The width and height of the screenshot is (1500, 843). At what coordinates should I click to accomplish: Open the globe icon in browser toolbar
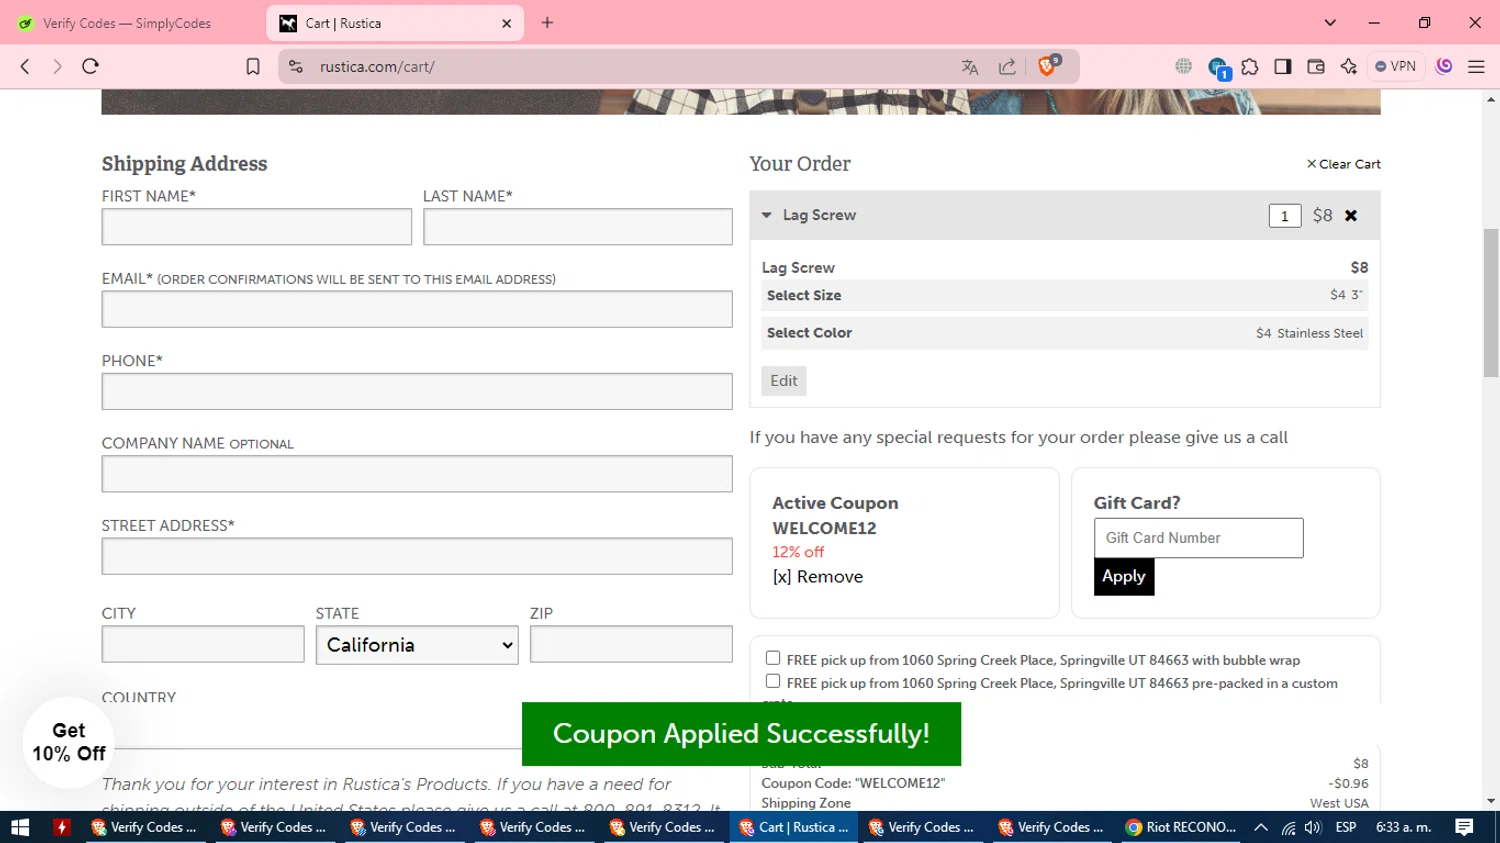pyautogui.click(x=1184, y=66)
